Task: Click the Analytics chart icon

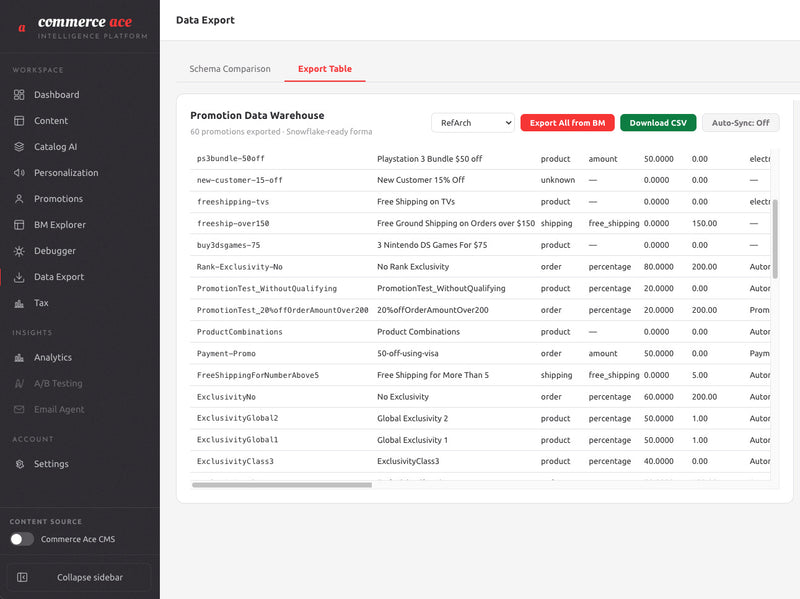Action: click(19, 357)
